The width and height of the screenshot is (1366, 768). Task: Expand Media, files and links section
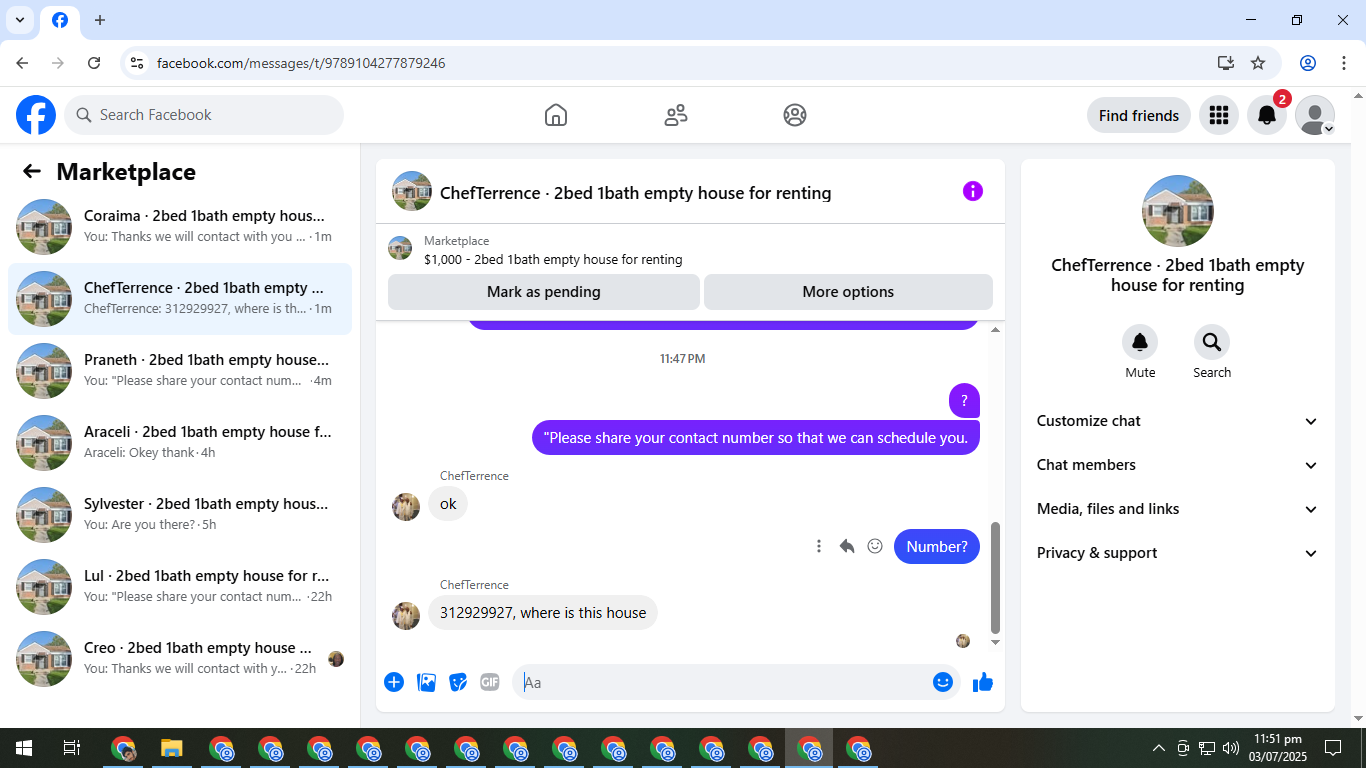tap(1177, 509)
